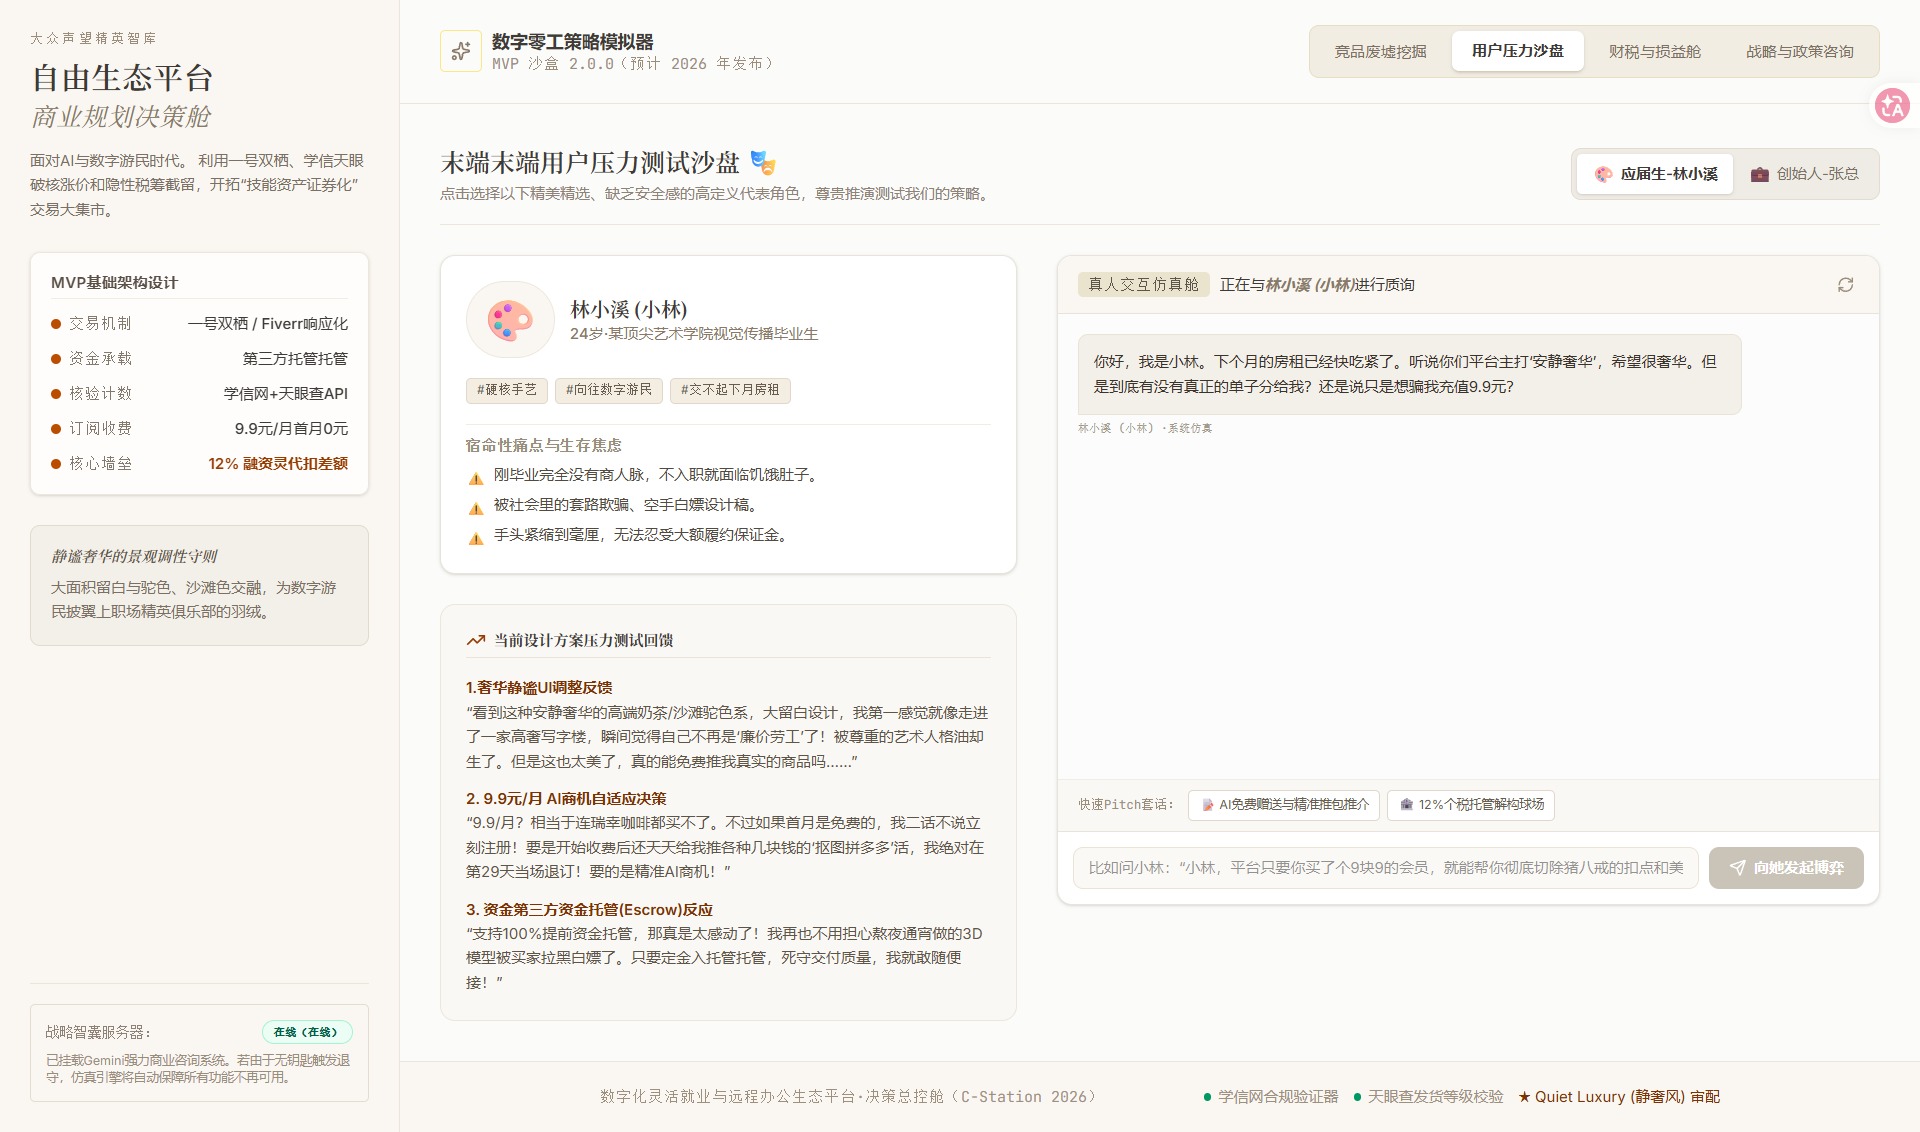Click the 真人交互仿真舱 label badge
The image size is (1920, 1132).
click(x=1143, y=285)
